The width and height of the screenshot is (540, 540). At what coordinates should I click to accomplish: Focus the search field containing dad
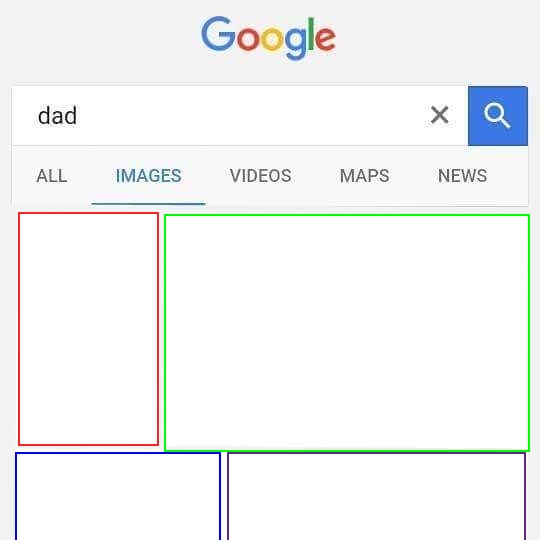[x=240, y=116]
